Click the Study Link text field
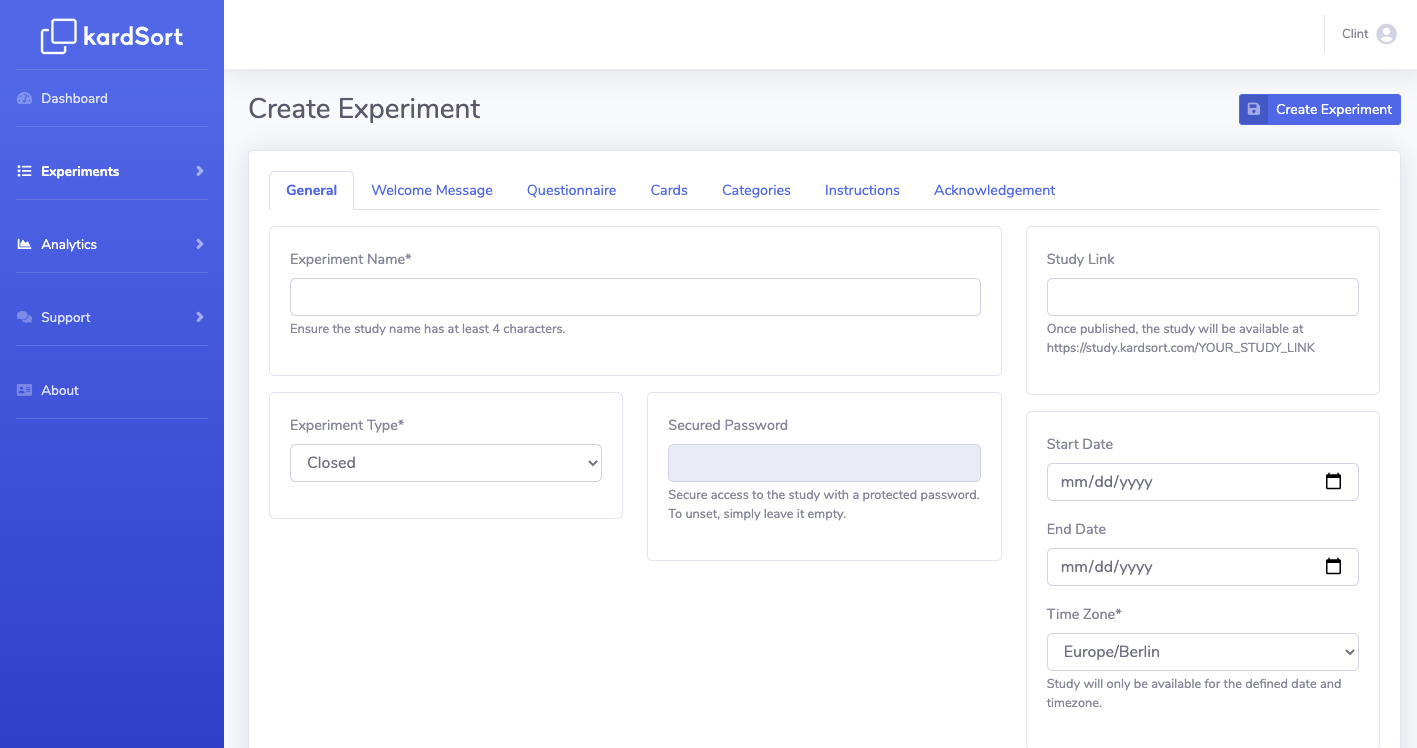The width and height of the screenshot is (1417, 748). pyautogui.click(x=1202, y=297)
